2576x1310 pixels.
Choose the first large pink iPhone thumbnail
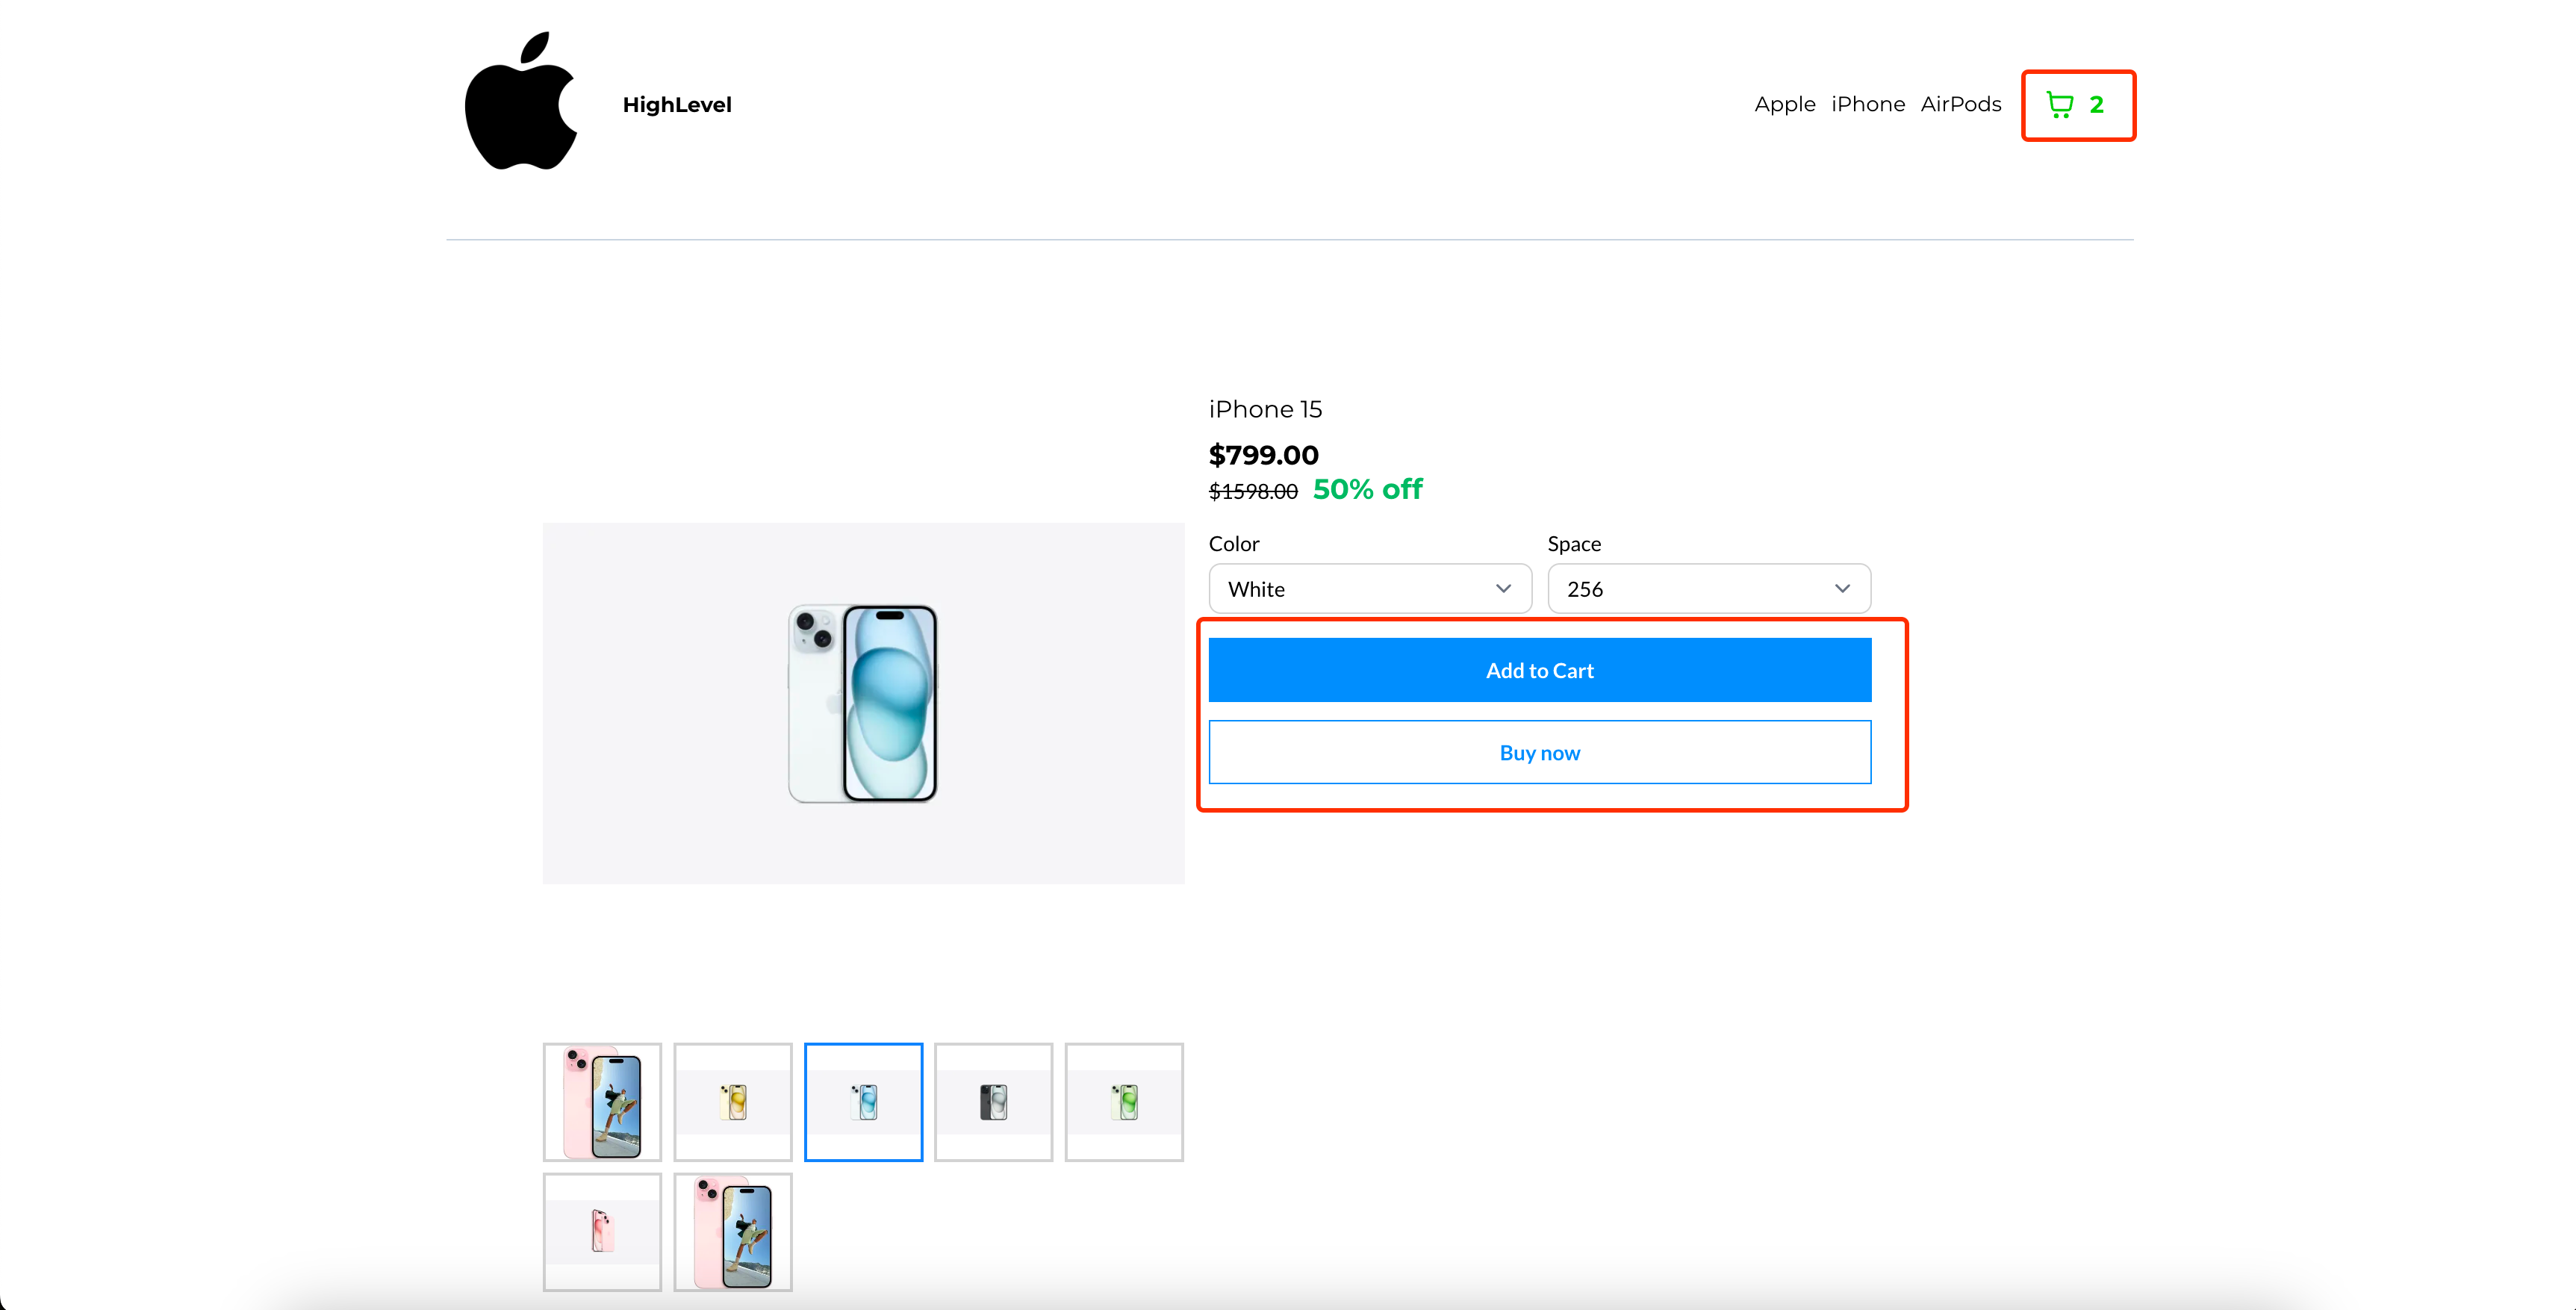tap(602, 1101)
